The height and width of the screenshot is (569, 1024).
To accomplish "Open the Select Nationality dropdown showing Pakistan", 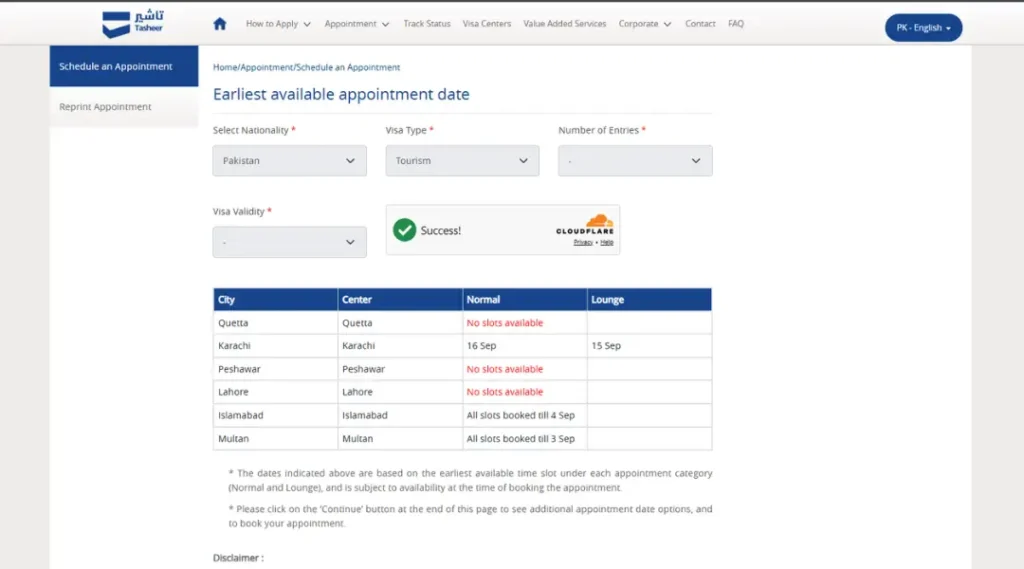I will tap(289, 161).
